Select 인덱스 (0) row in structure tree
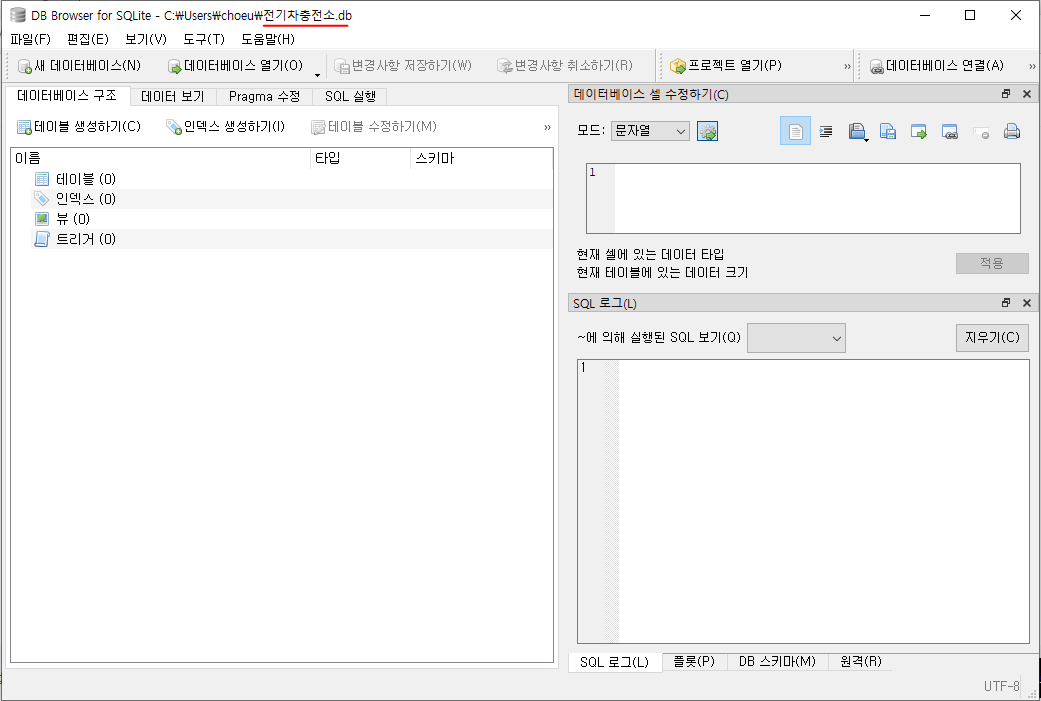 (x=292, y=198)
